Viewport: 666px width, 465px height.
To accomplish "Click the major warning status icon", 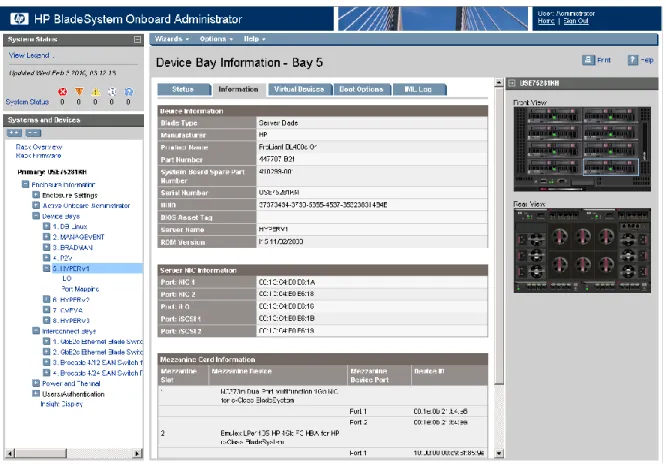I will (79, 92).
